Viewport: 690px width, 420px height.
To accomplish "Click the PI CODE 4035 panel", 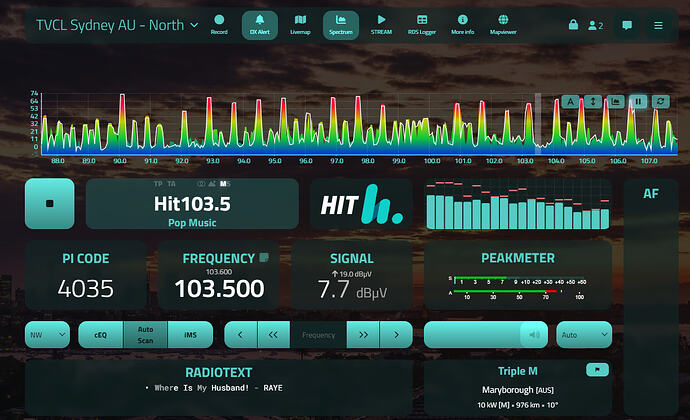I will (86, 275).
